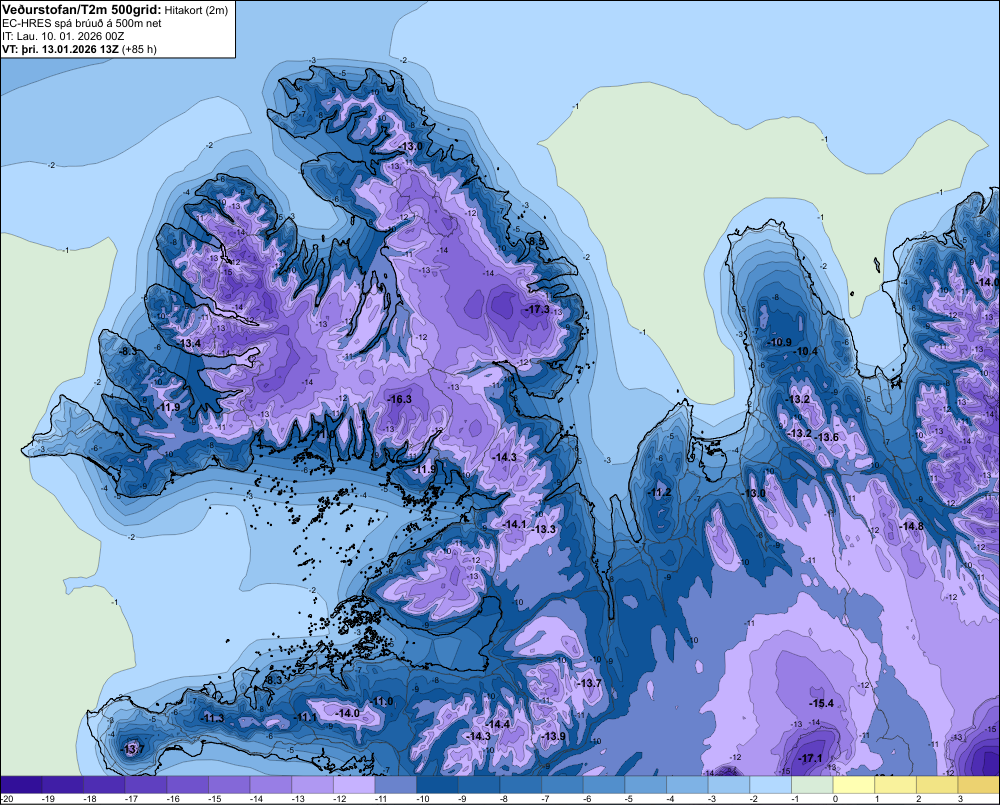
Task: Click pale green legend swatch between -1 and 0
Action: point(811,785)
